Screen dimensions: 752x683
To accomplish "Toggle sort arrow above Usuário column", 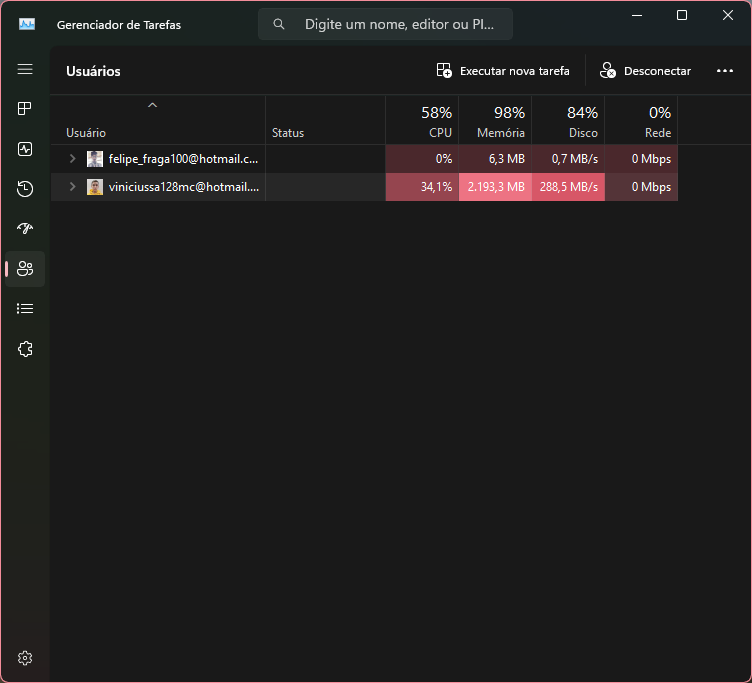I will point(153,105).
